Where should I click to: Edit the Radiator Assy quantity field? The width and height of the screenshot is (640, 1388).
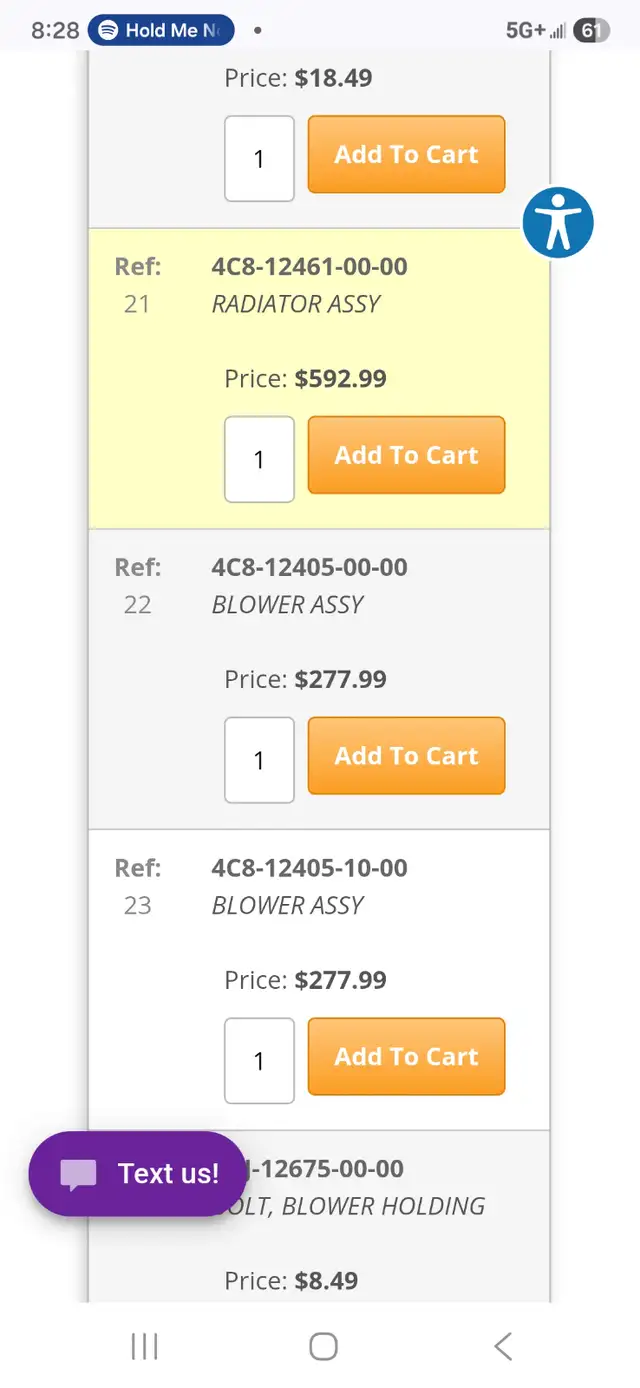click(259, 460)
